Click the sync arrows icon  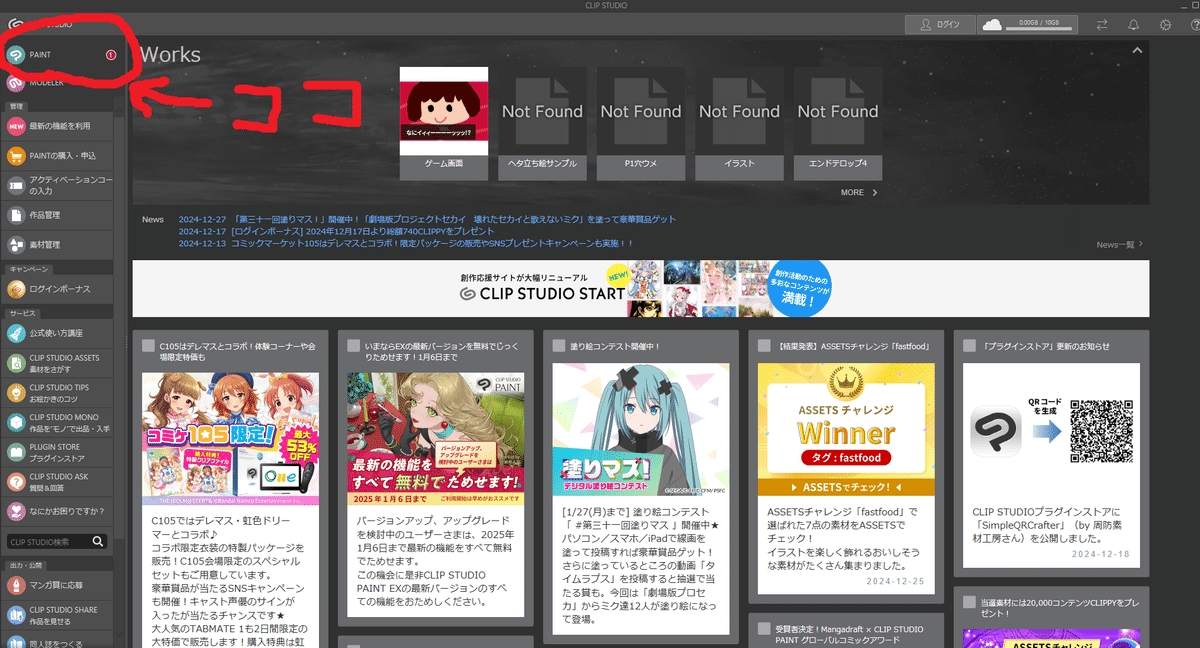[x=1102, y=24]
